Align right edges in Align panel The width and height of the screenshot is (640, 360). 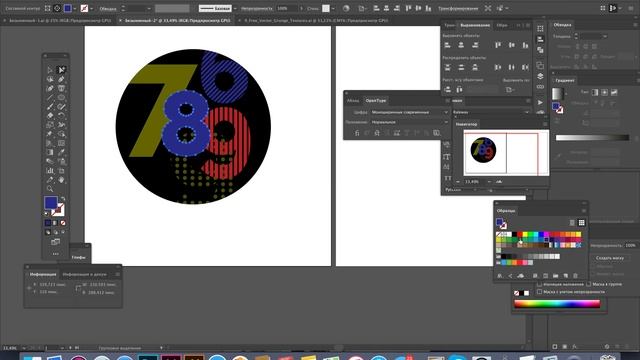pyautogui.click(x=475, y=45)
